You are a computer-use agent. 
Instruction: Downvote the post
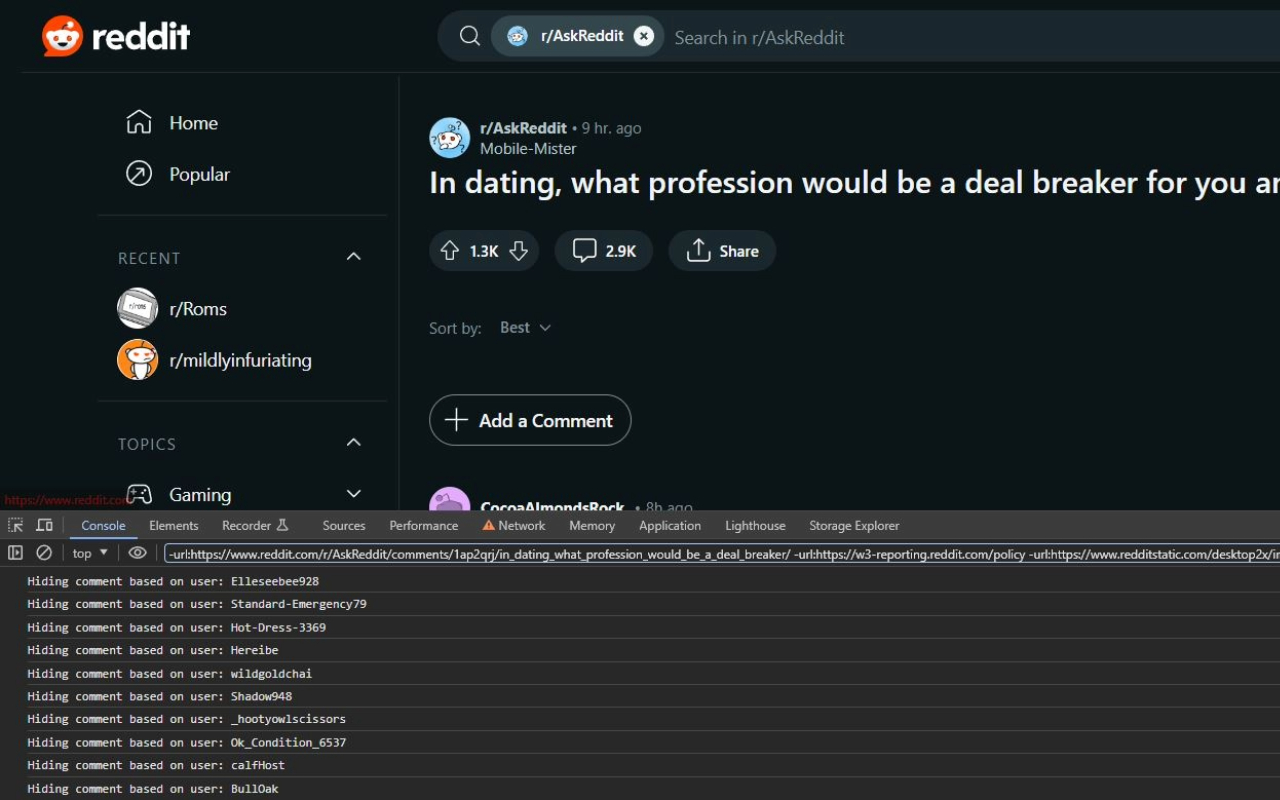tap(518, 251)
